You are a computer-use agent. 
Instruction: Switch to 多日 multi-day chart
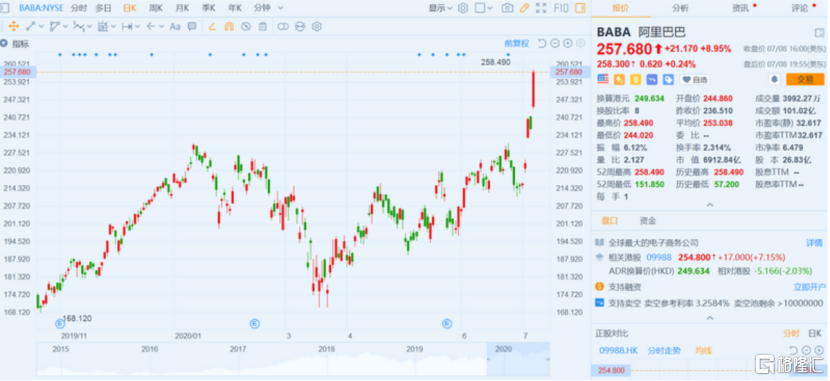(103, 8)
